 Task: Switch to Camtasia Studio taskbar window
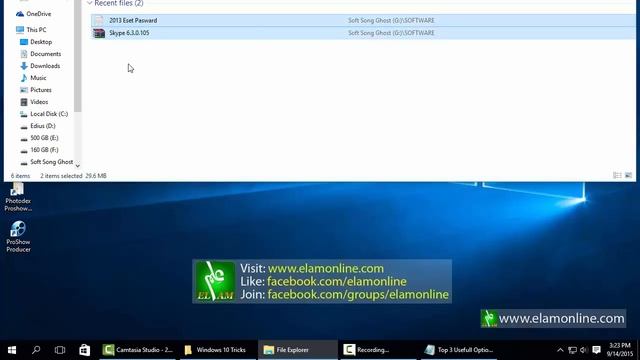click(138, 350)
